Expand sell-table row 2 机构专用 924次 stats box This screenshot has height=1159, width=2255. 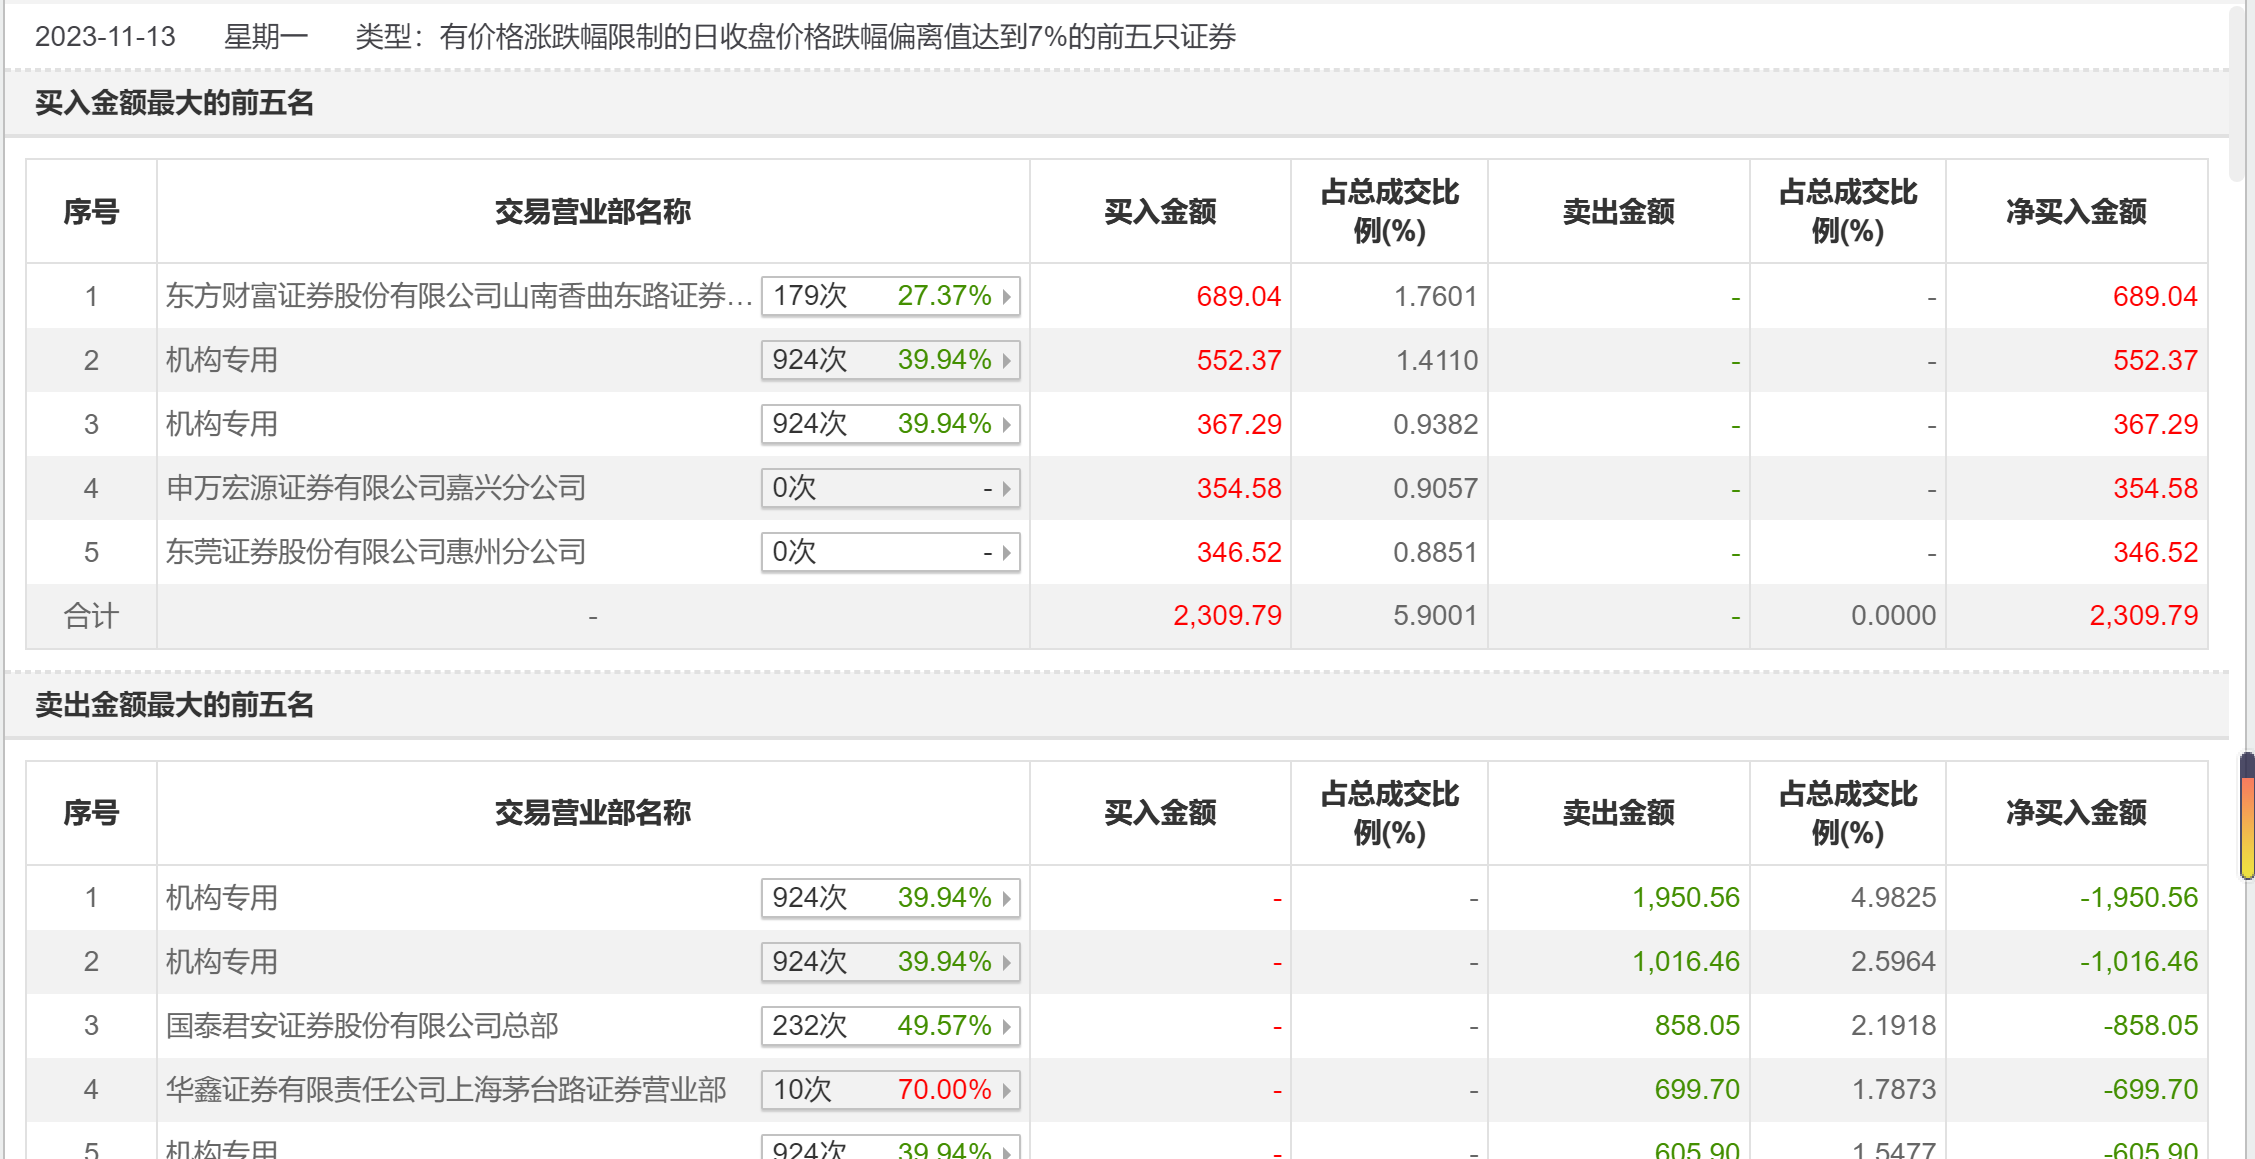(x=889, y=962)
